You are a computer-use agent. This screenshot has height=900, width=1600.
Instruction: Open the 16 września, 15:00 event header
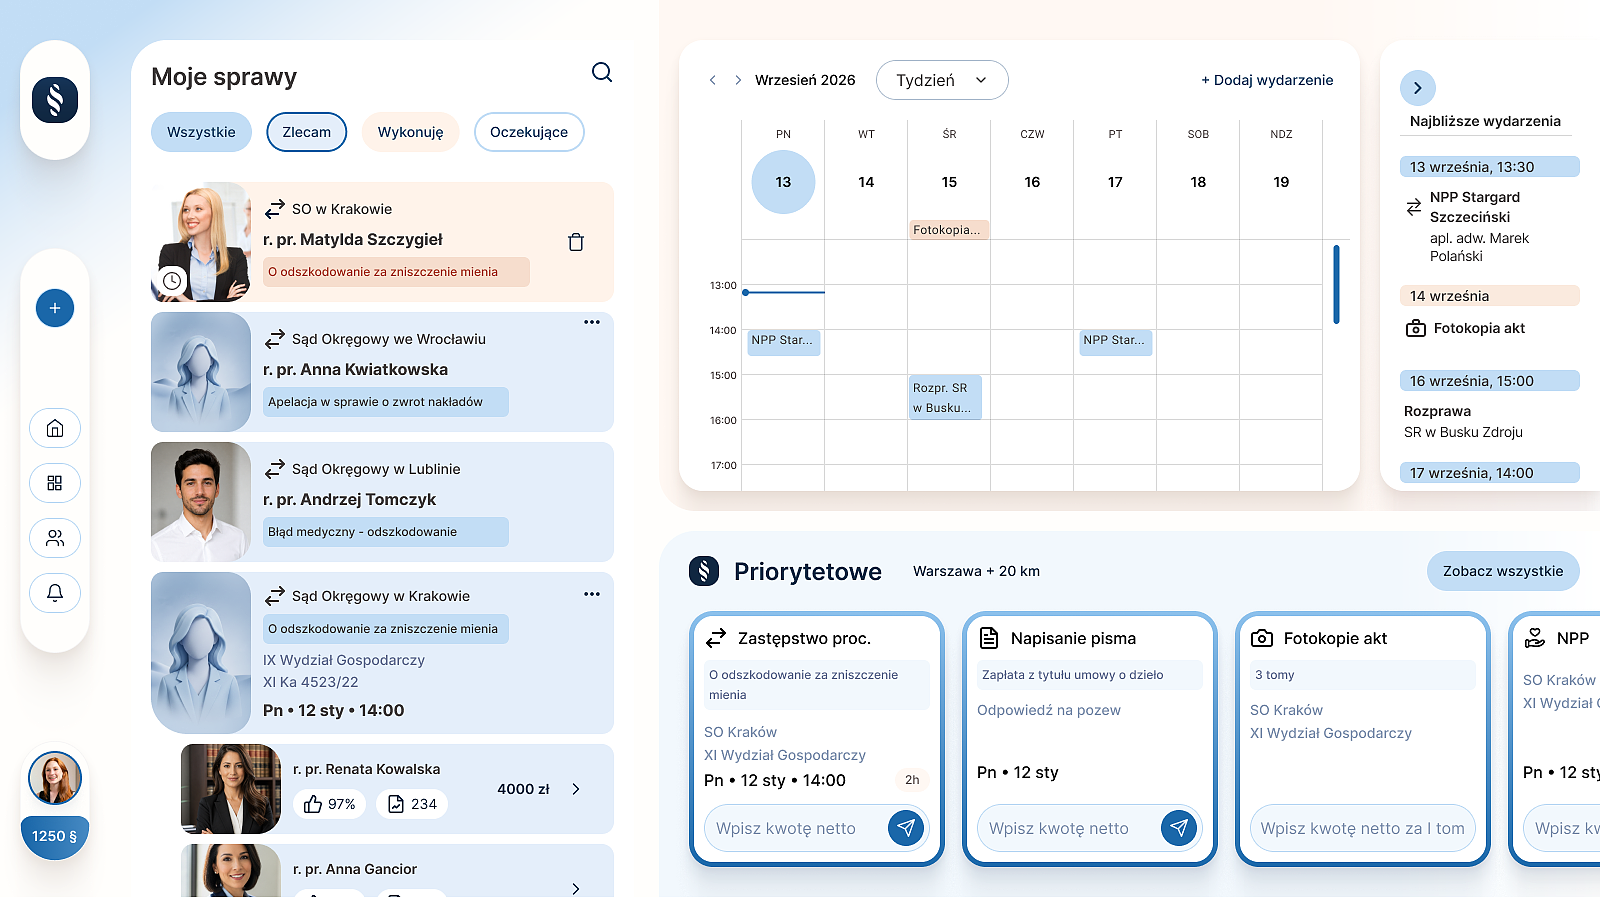[x=1490, y=381]
